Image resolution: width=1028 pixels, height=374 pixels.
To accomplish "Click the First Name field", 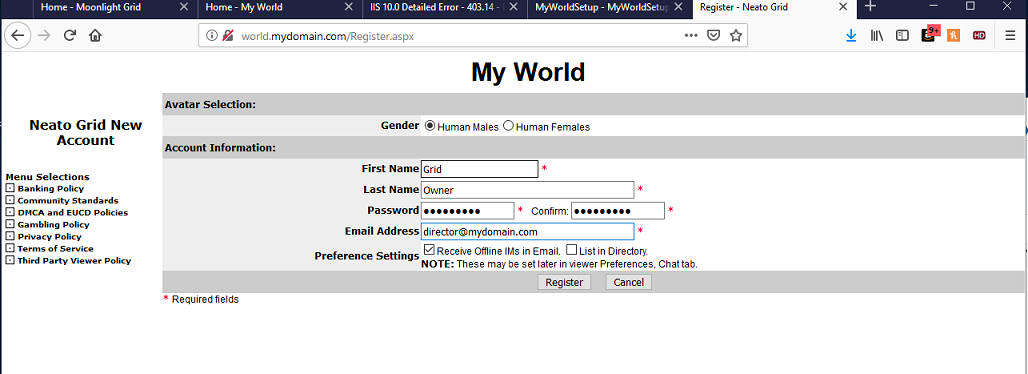I will point(479,169).
